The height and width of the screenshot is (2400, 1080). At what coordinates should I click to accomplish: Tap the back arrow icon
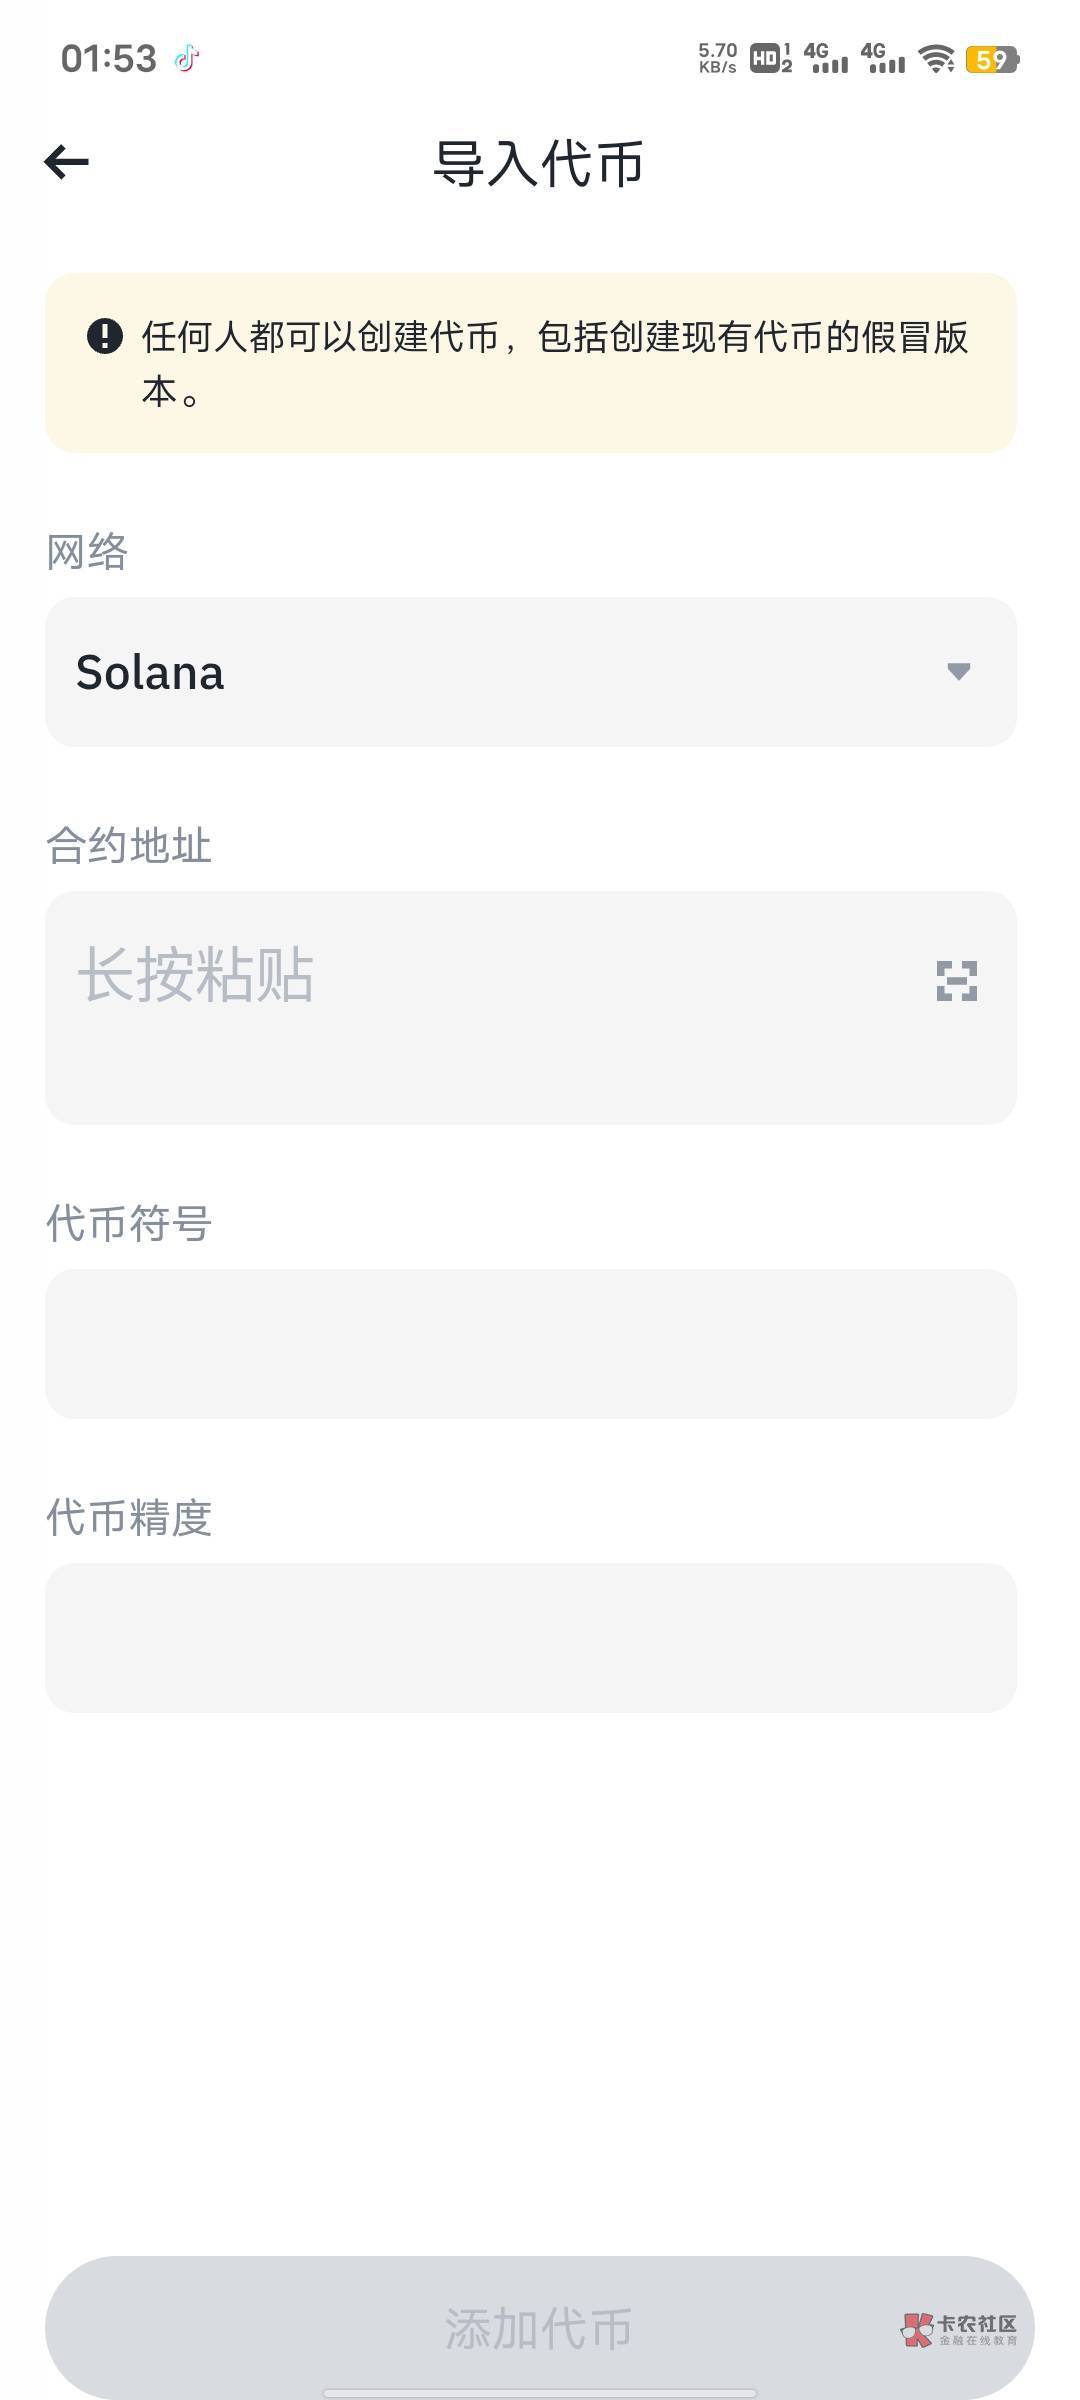click(x=67, y=162)
